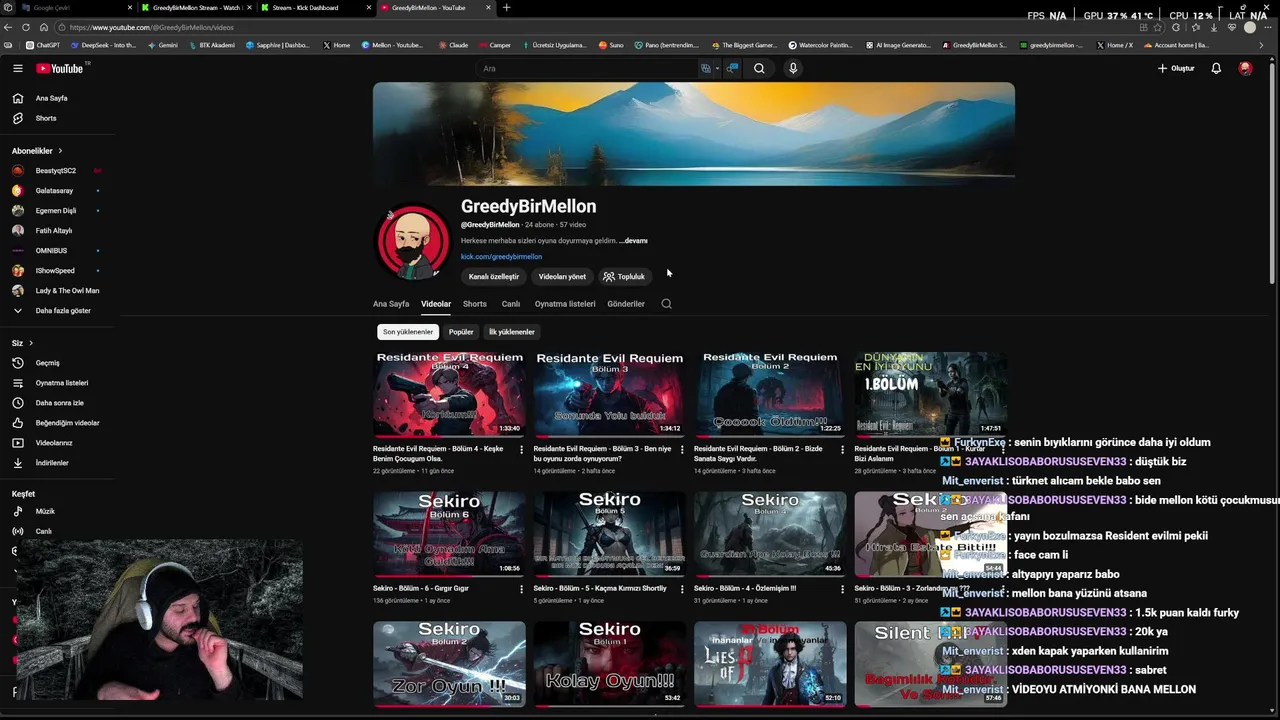Open Beğendiğim videolar

[58, 423]
